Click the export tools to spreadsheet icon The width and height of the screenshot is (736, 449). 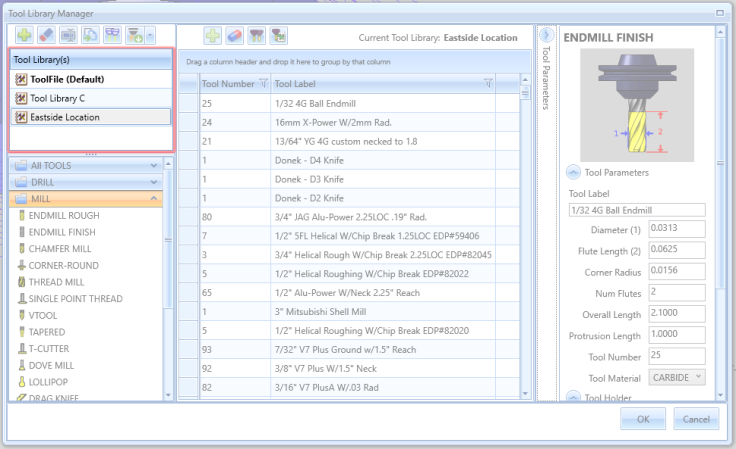coord(279,36)
